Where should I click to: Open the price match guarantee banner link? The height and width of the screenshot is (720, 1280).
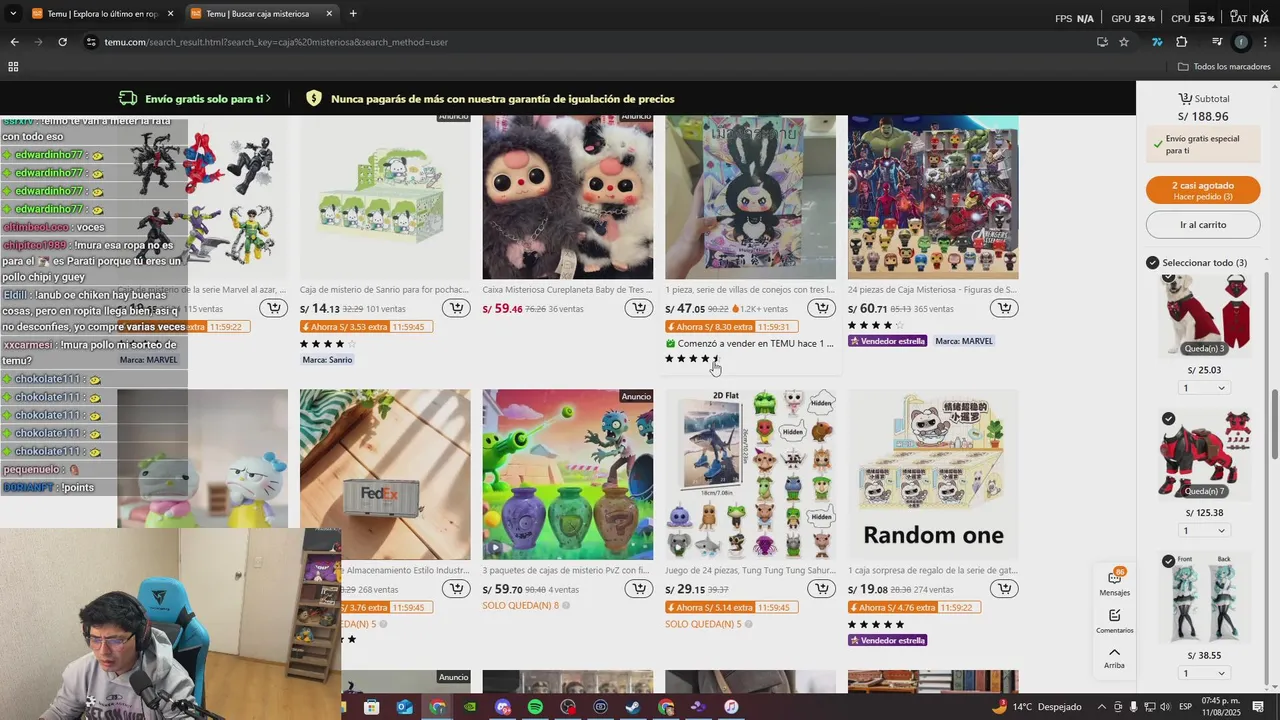[490, 99]
